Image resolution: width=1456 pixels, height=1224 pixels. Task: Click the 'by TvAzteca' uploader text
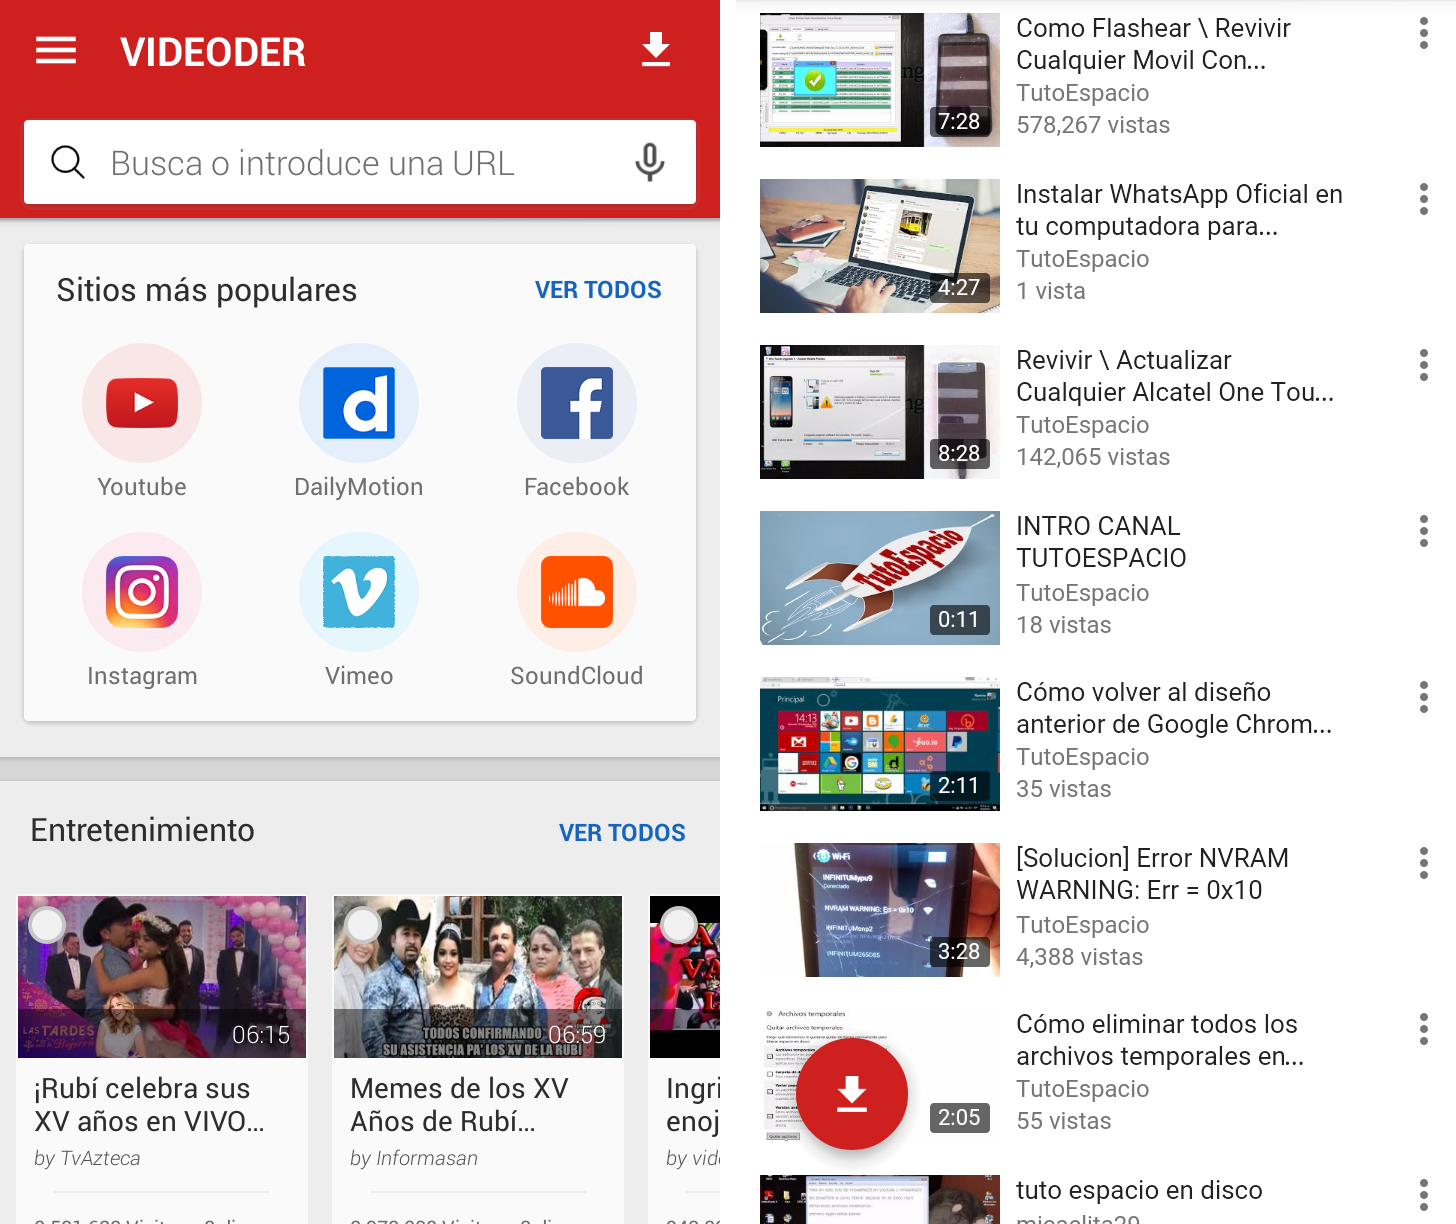(87, 1158)
